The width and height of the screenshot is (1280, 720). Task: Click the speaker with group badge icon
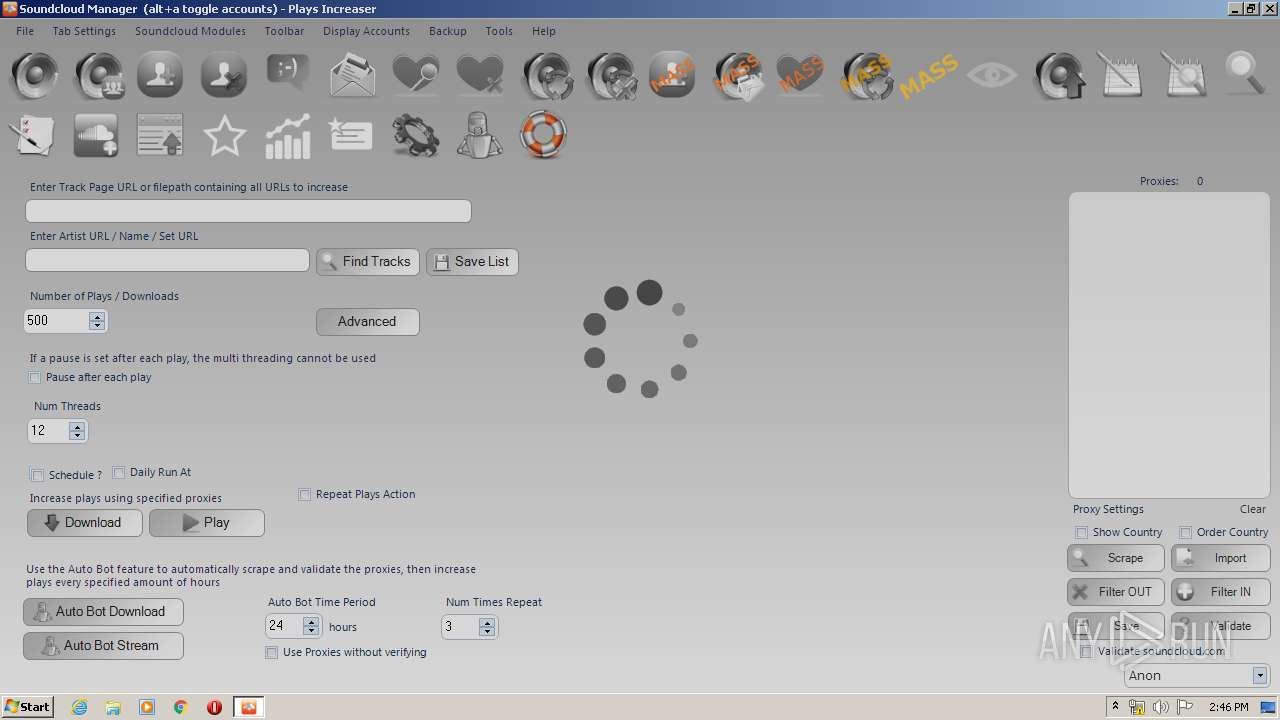click(99, 75)
